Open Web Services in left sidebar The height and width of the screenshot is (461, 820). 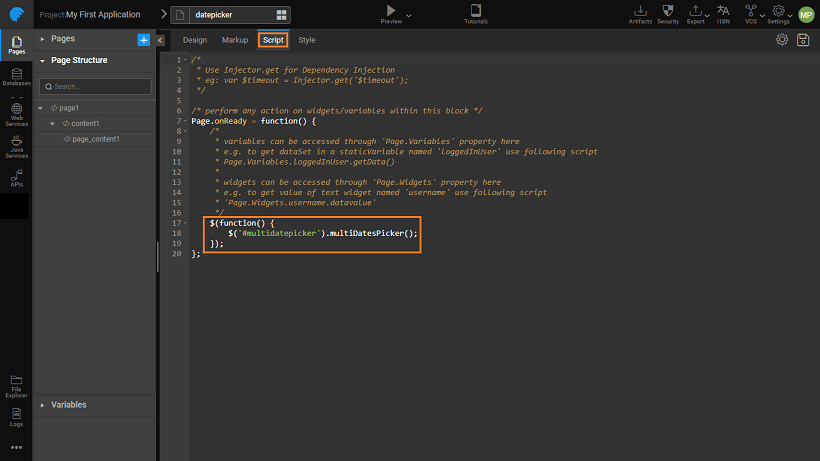(16, 112)
